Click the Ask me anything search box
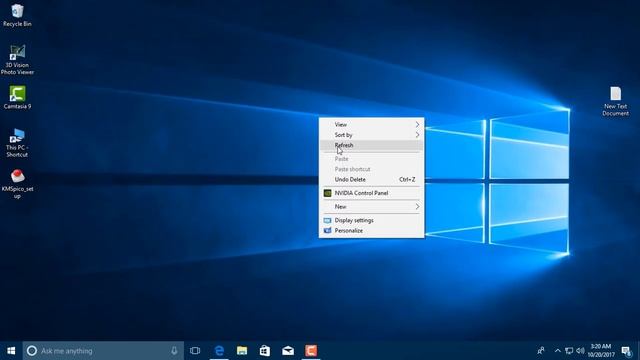Screen dimensions: 640x360 103,351
